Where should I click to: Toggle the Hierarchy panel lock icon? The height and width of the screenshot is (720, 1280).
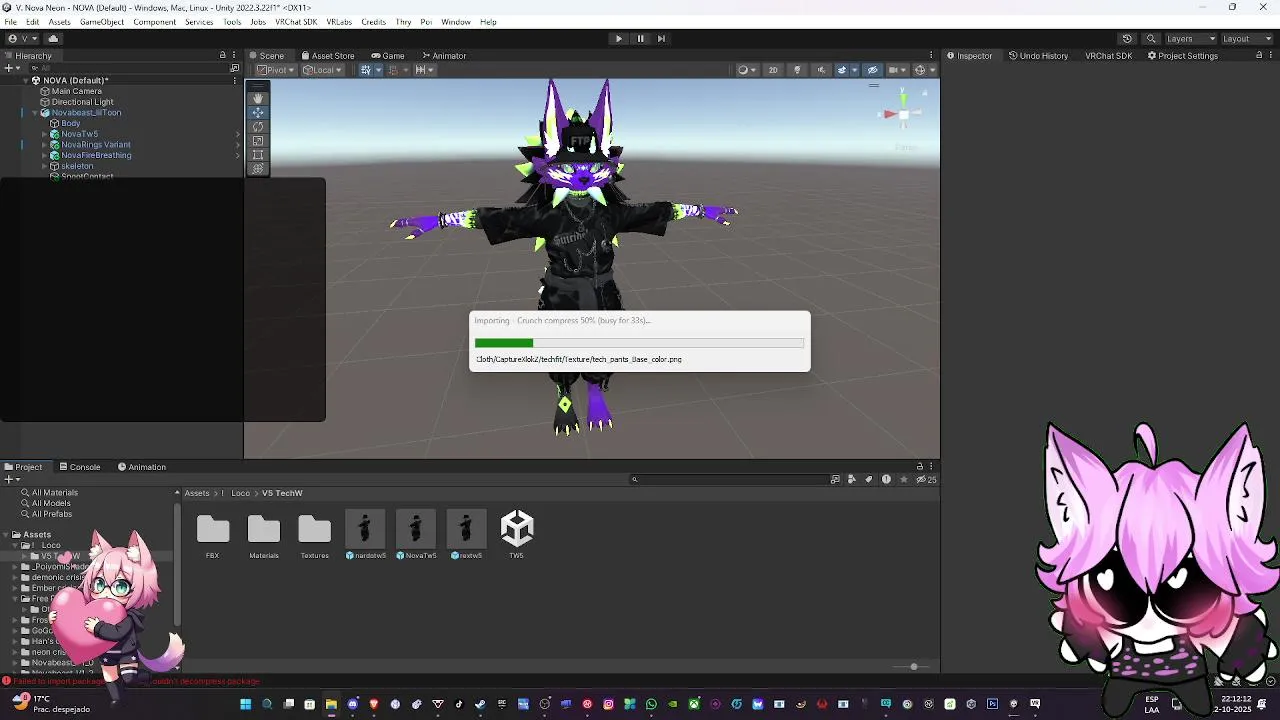click(x=222, y=55)
